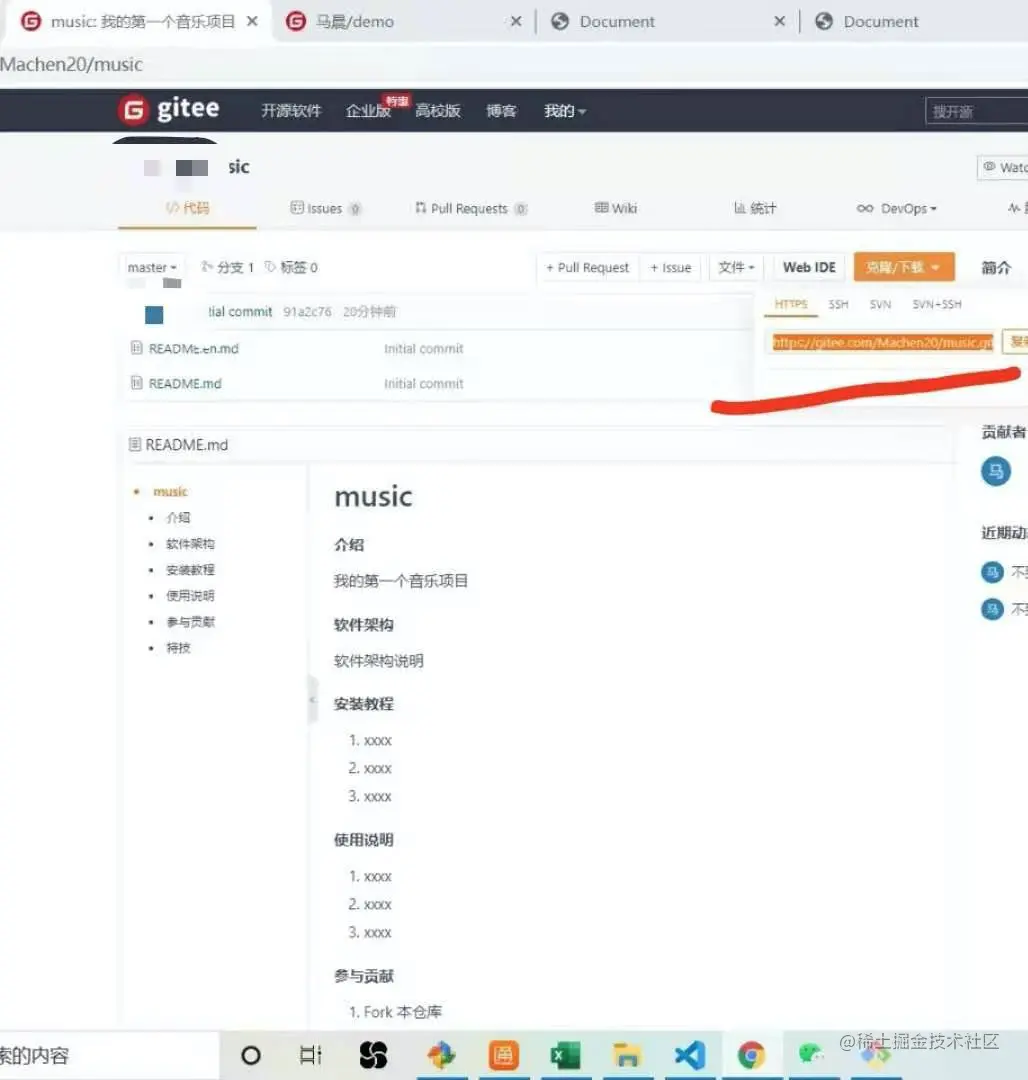Select the HTTPS clone tab
The width and height of the screenshot is (1028, 1080).
(x=790, y=304)
